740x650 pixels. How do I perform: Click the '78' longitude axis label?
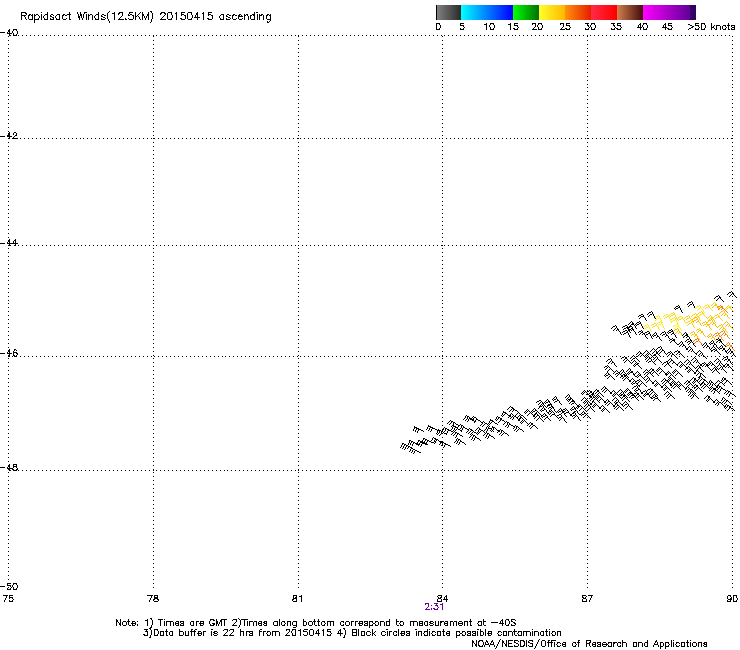153,599
